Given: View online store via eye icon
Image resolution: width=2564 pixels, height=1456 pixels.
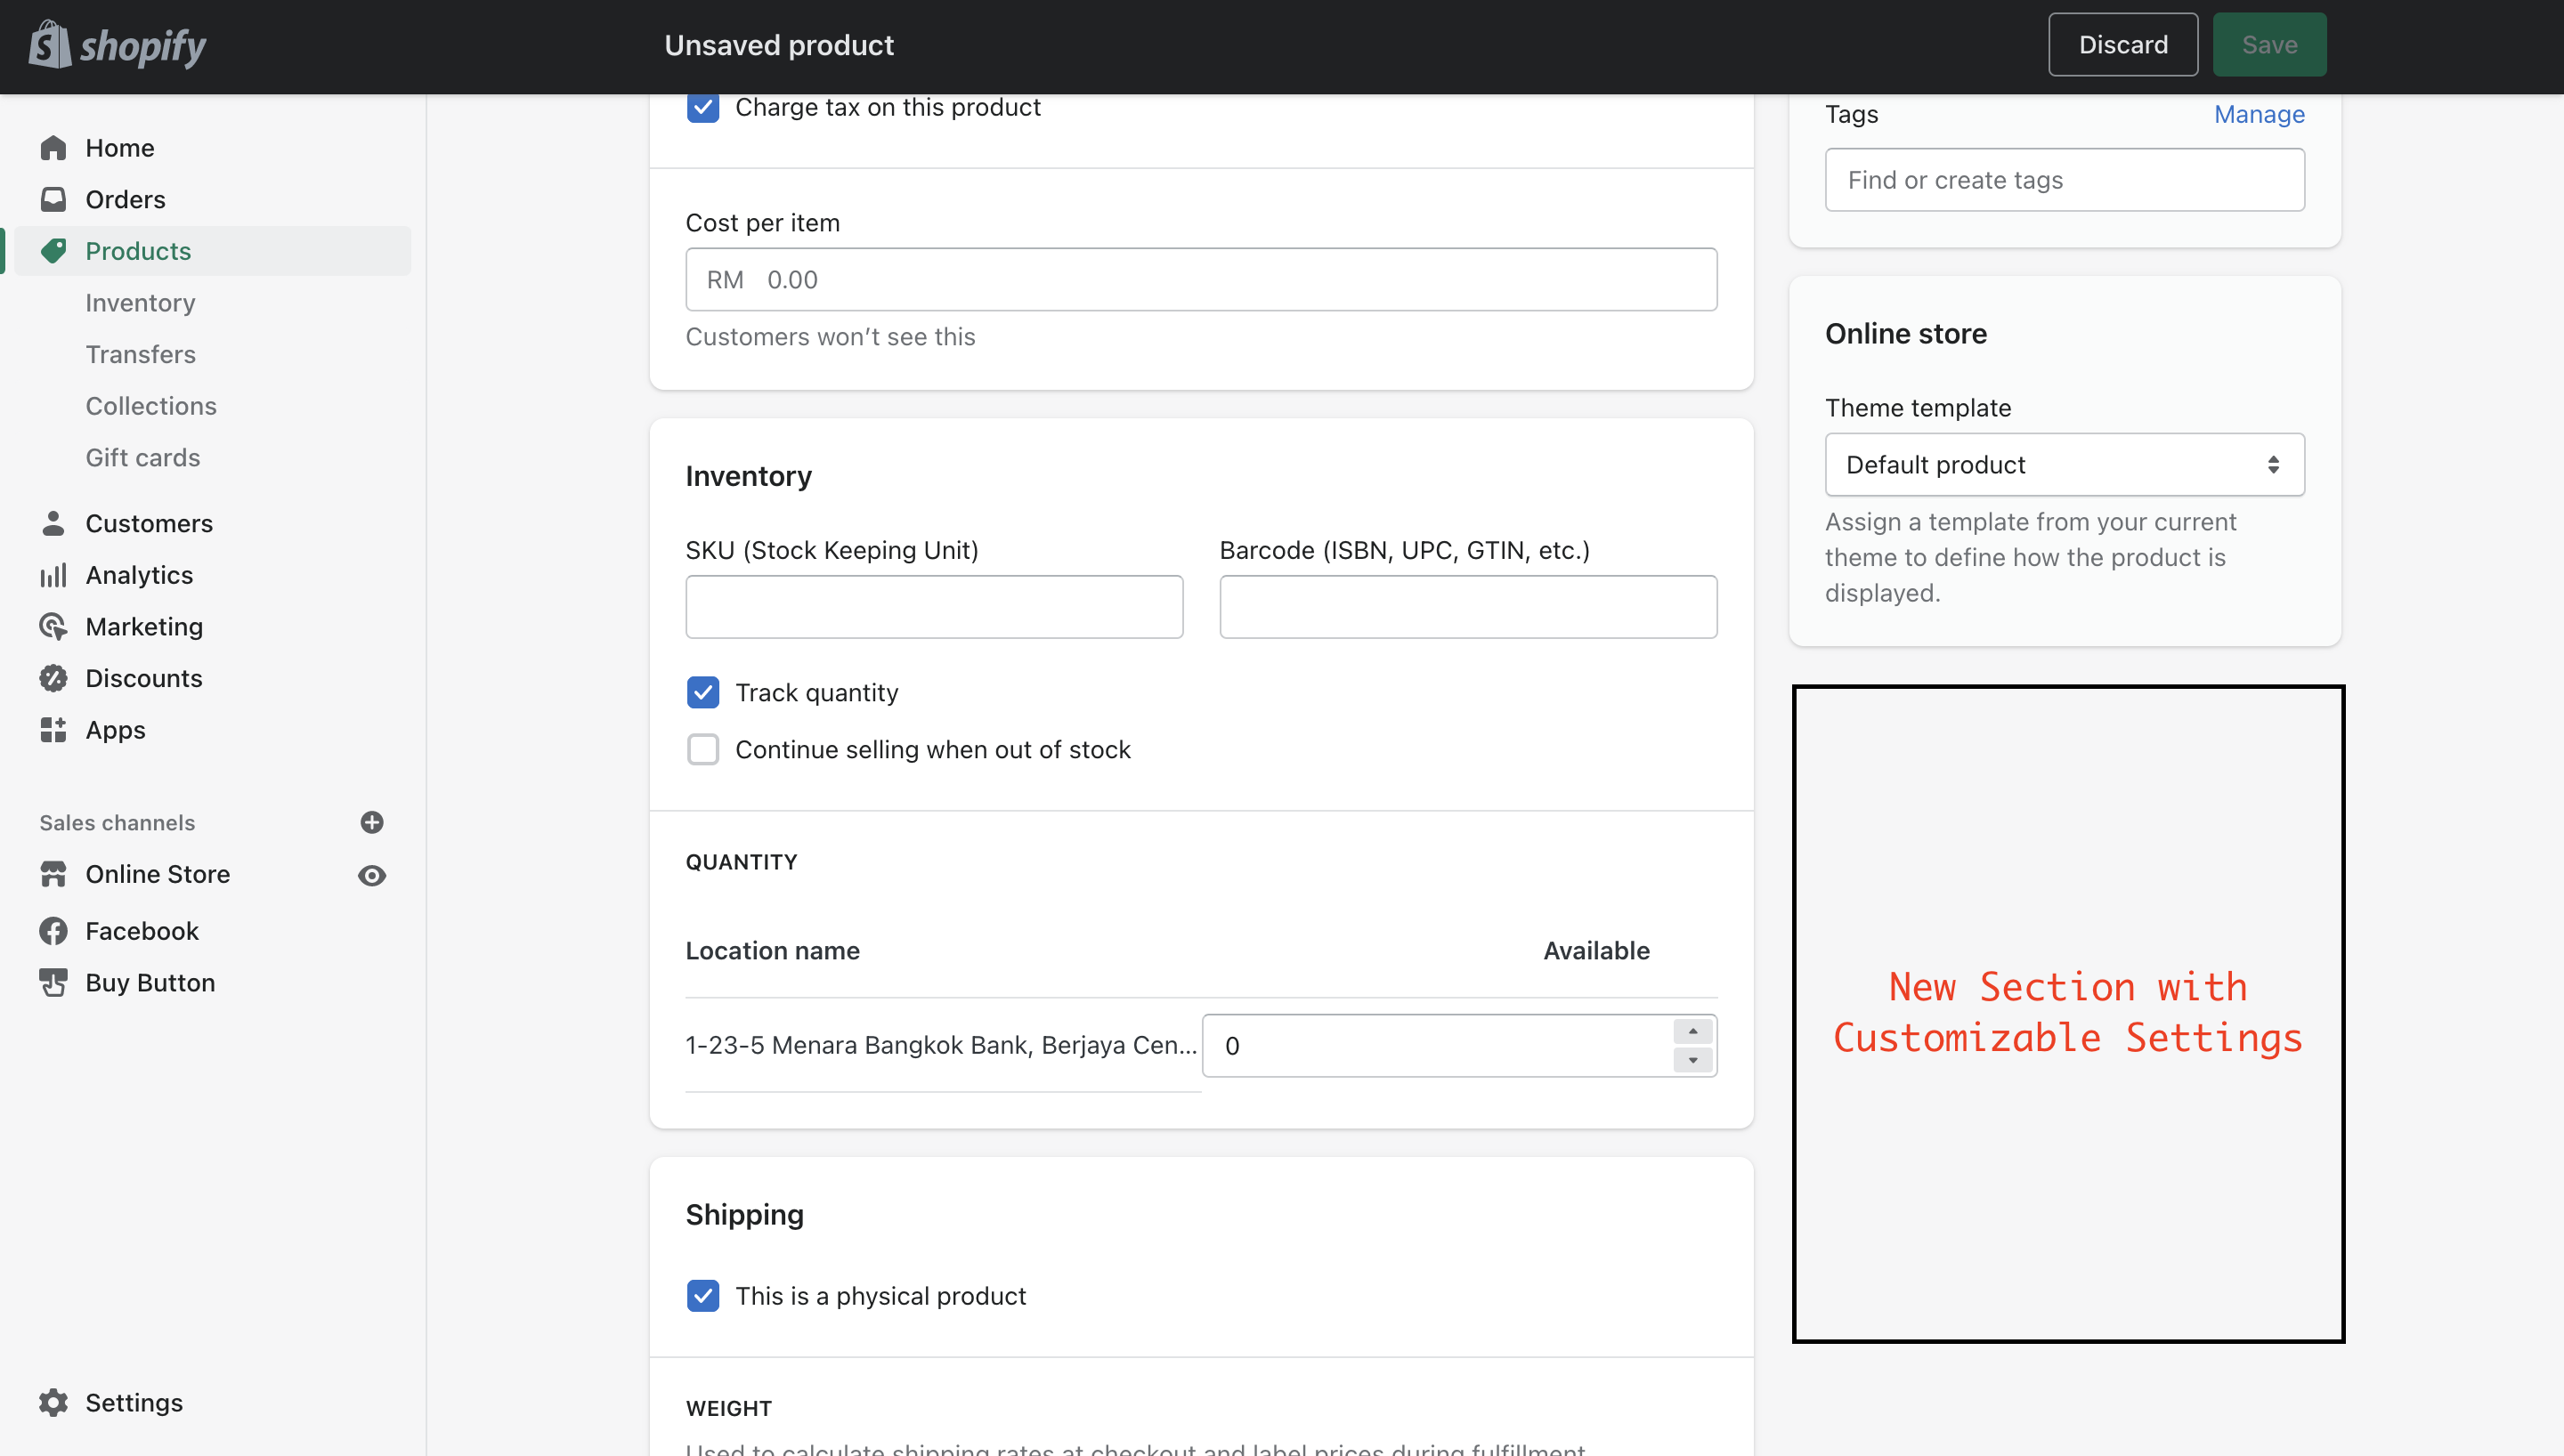Looking at the screenshot, I should [x=372, y=875].
